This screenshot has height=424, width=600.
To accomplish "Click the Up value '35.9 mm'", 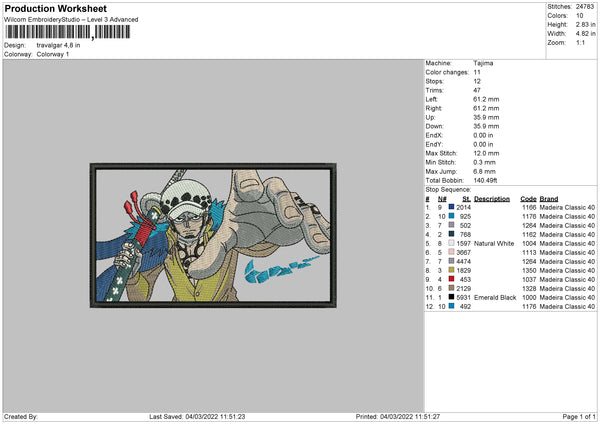I will point(486,117).
